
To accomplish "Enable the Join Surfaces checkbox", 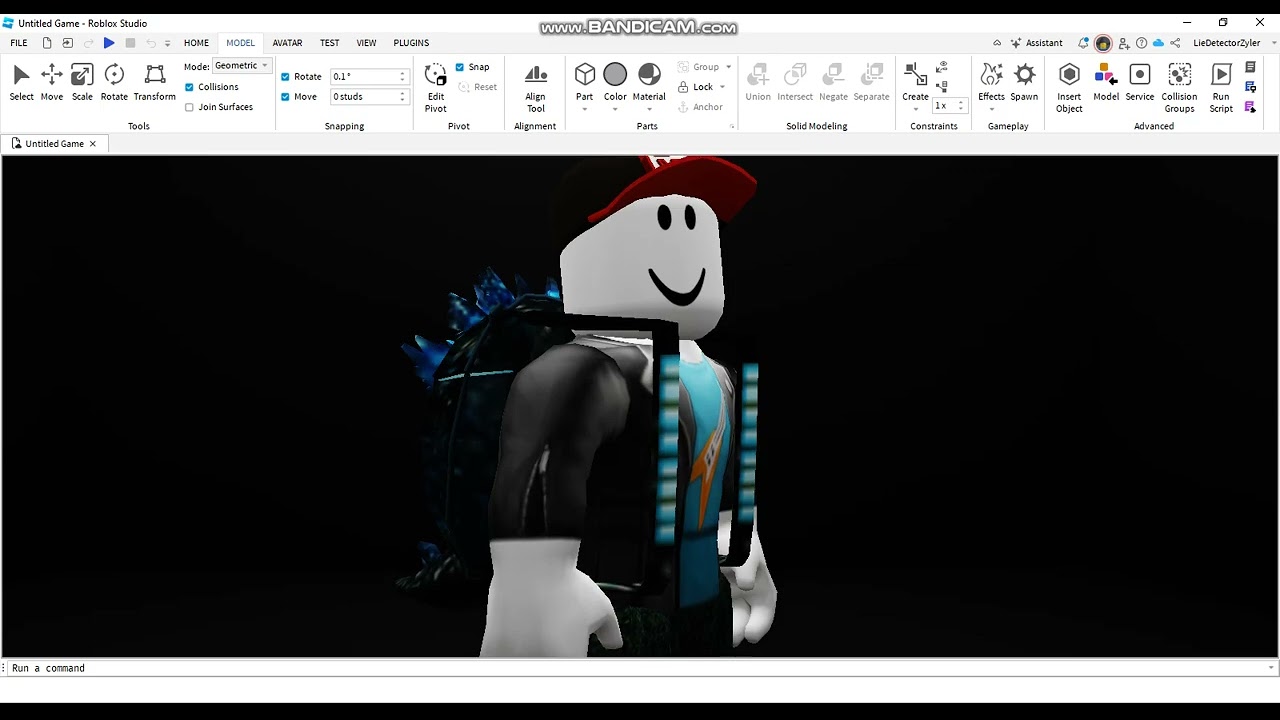I will point(189,107).
